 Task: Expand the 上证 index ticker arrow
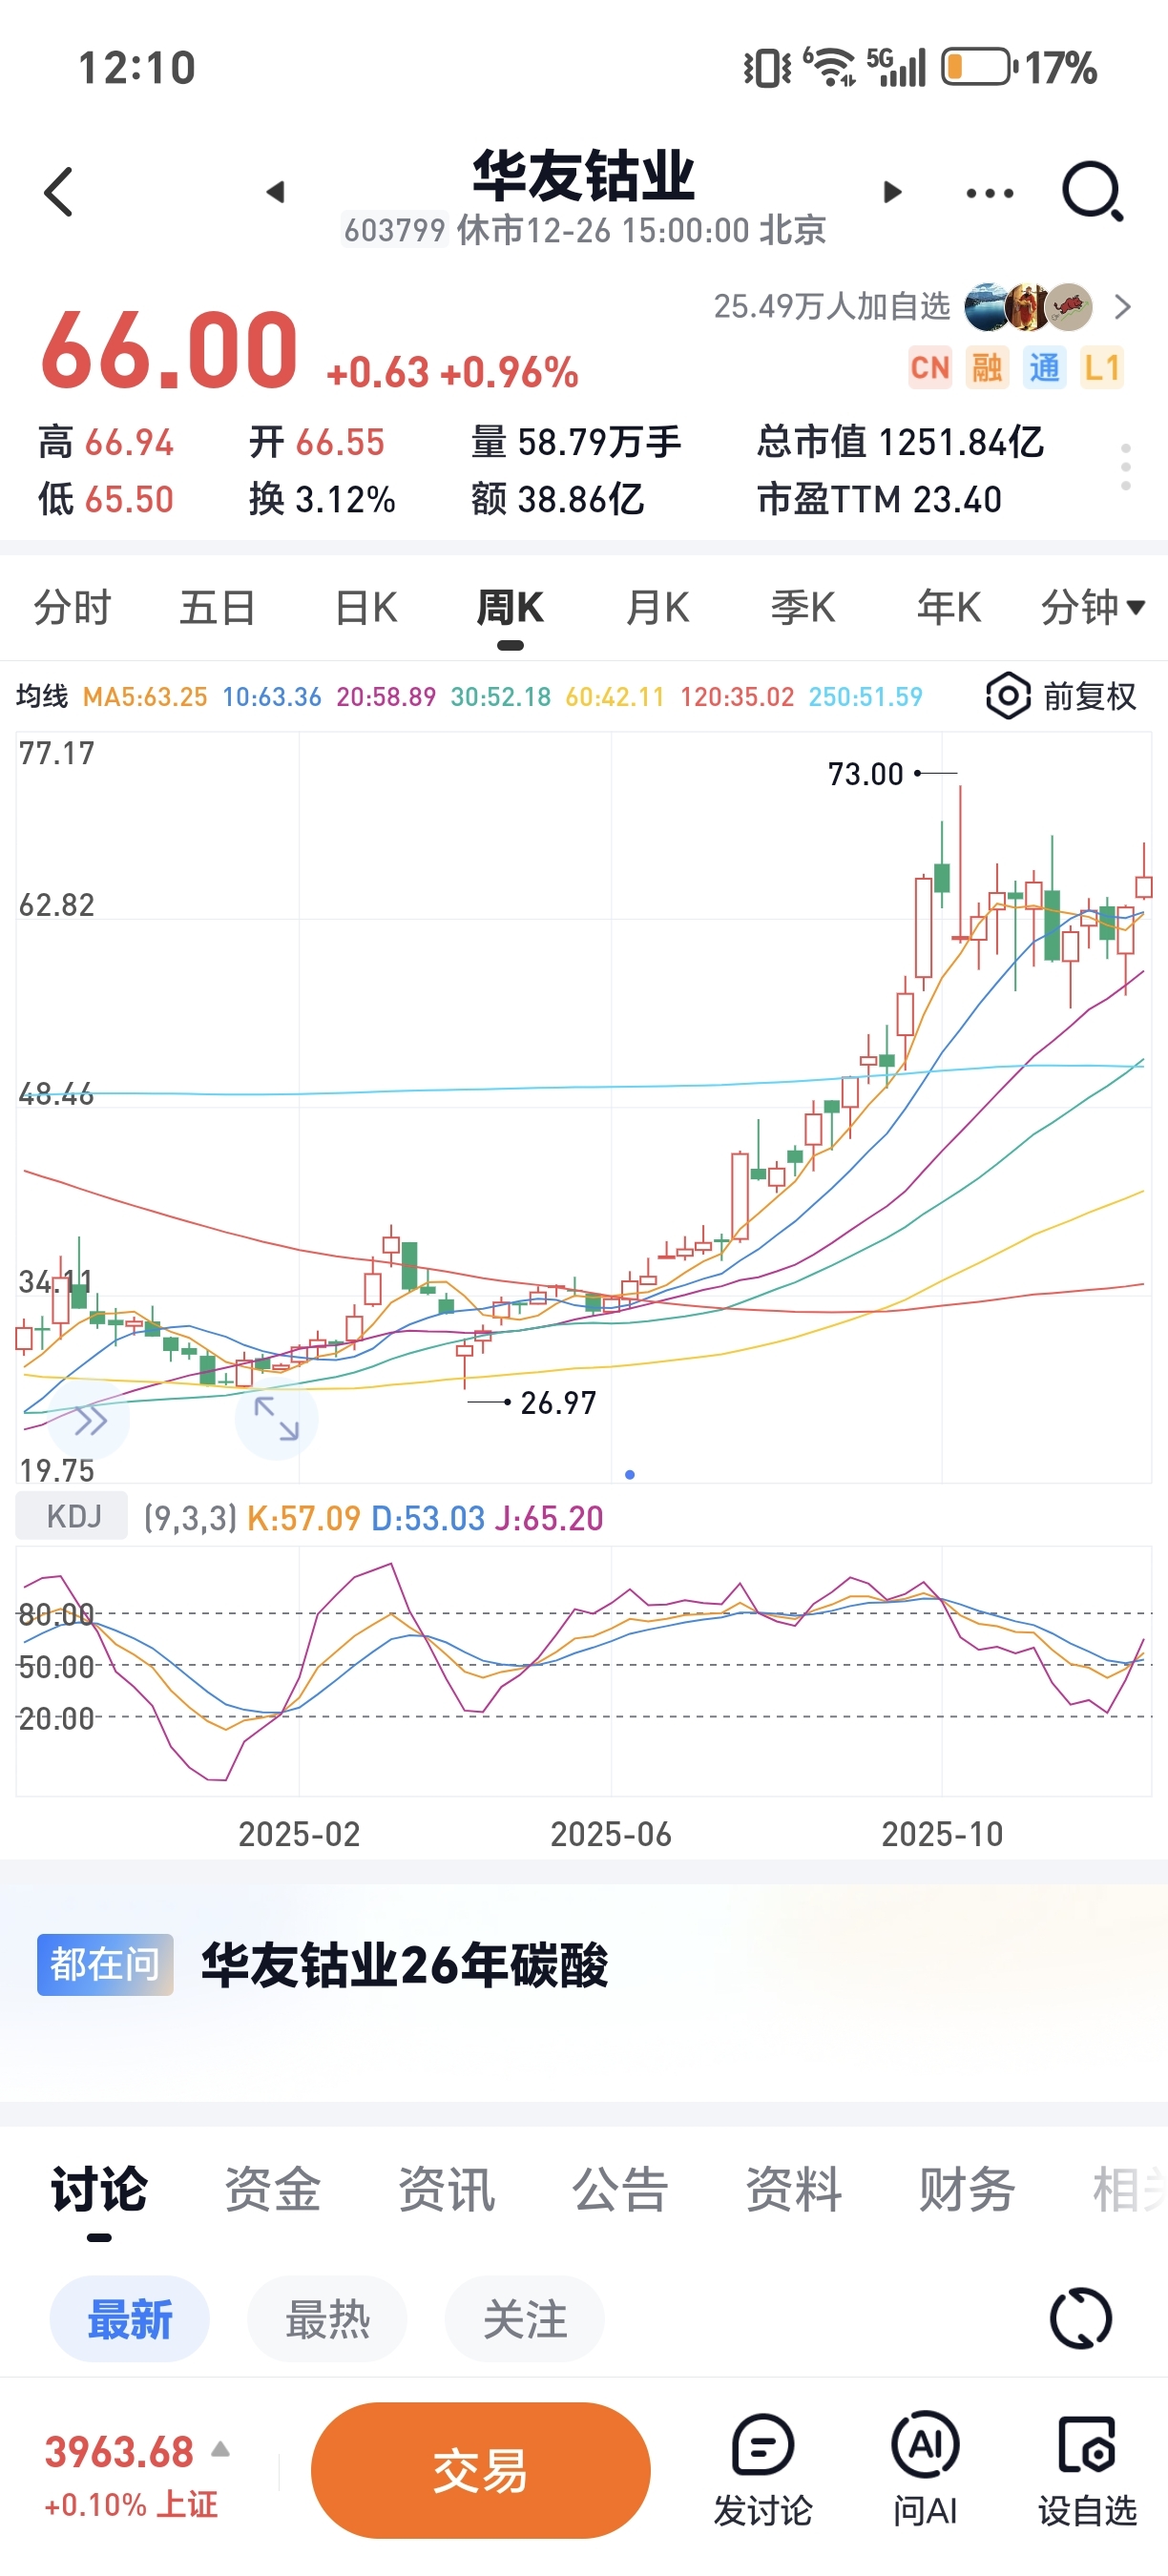tap(221, 2449)
